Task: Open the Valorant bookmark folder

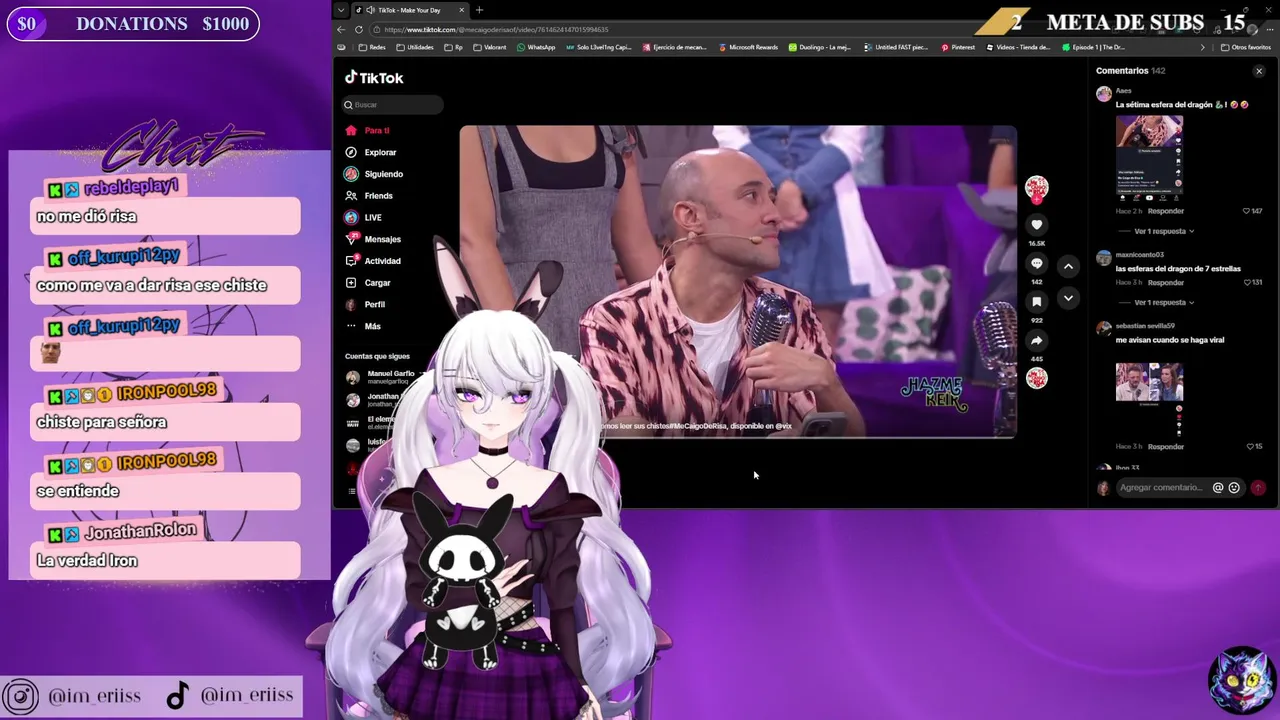Action: (490, 47)
